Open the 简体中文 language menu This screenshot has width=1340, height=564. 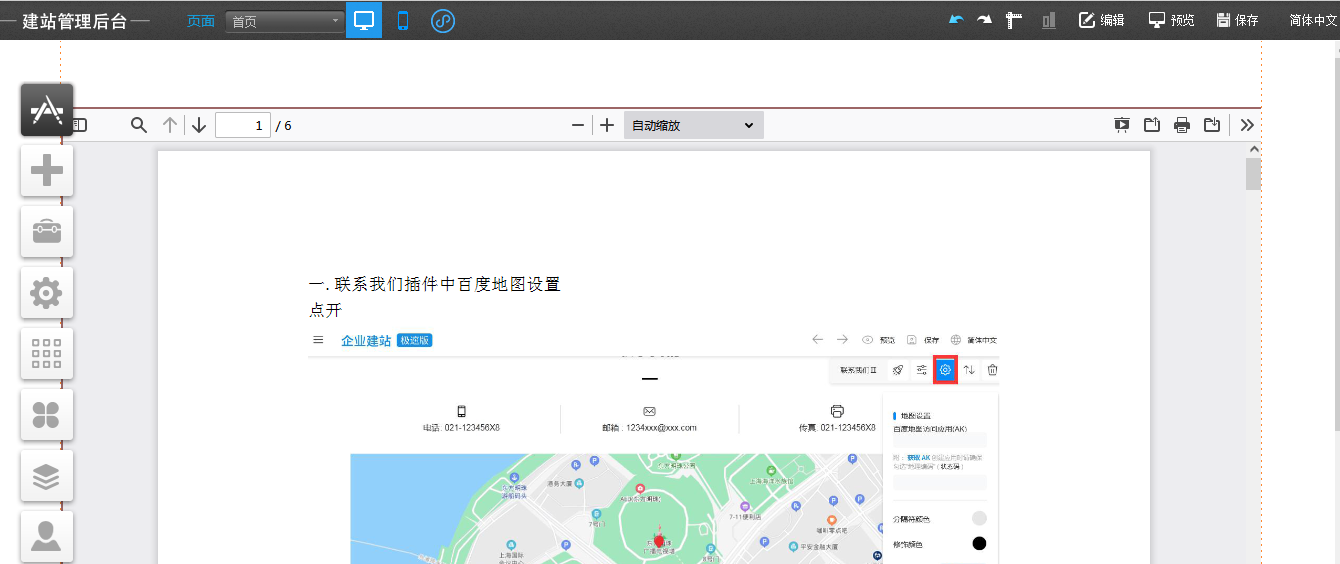(1313, 20)
